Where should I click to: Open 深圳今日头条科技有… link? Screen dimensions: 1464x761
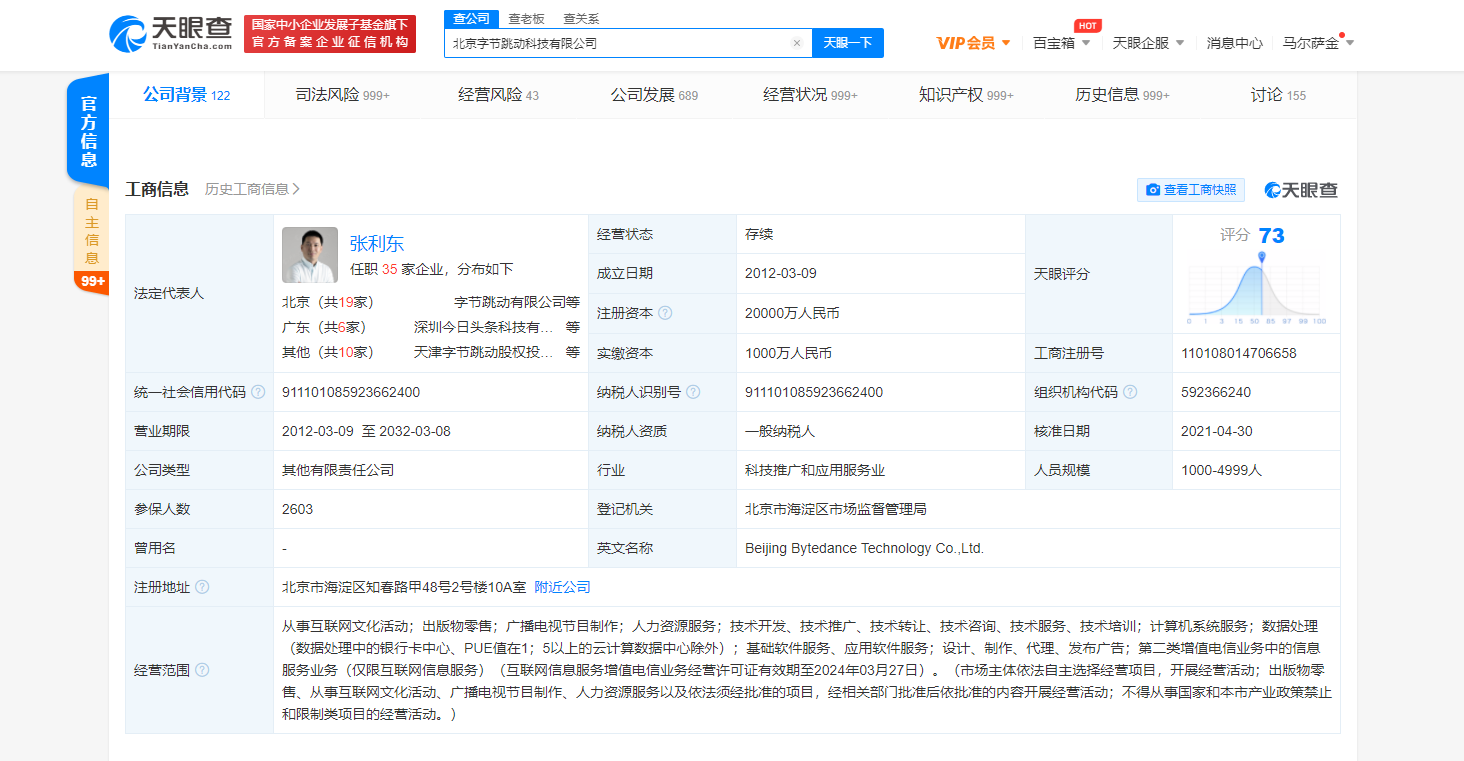[x=483, y=327]
